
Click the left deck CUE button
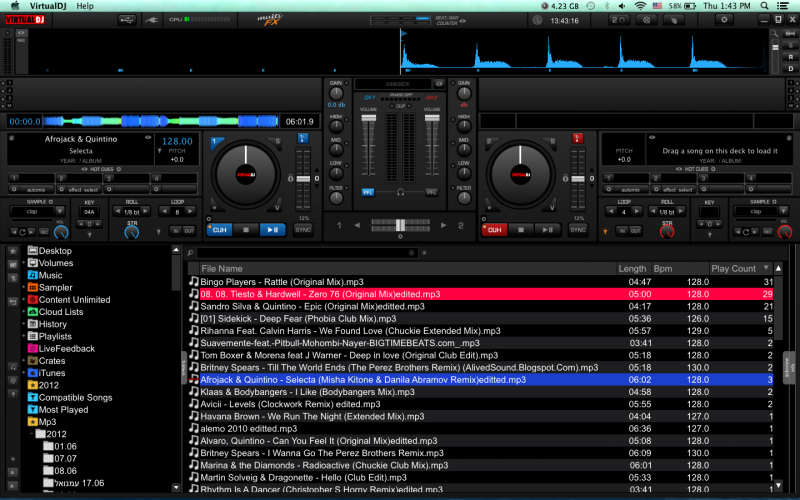pos(220,229)
